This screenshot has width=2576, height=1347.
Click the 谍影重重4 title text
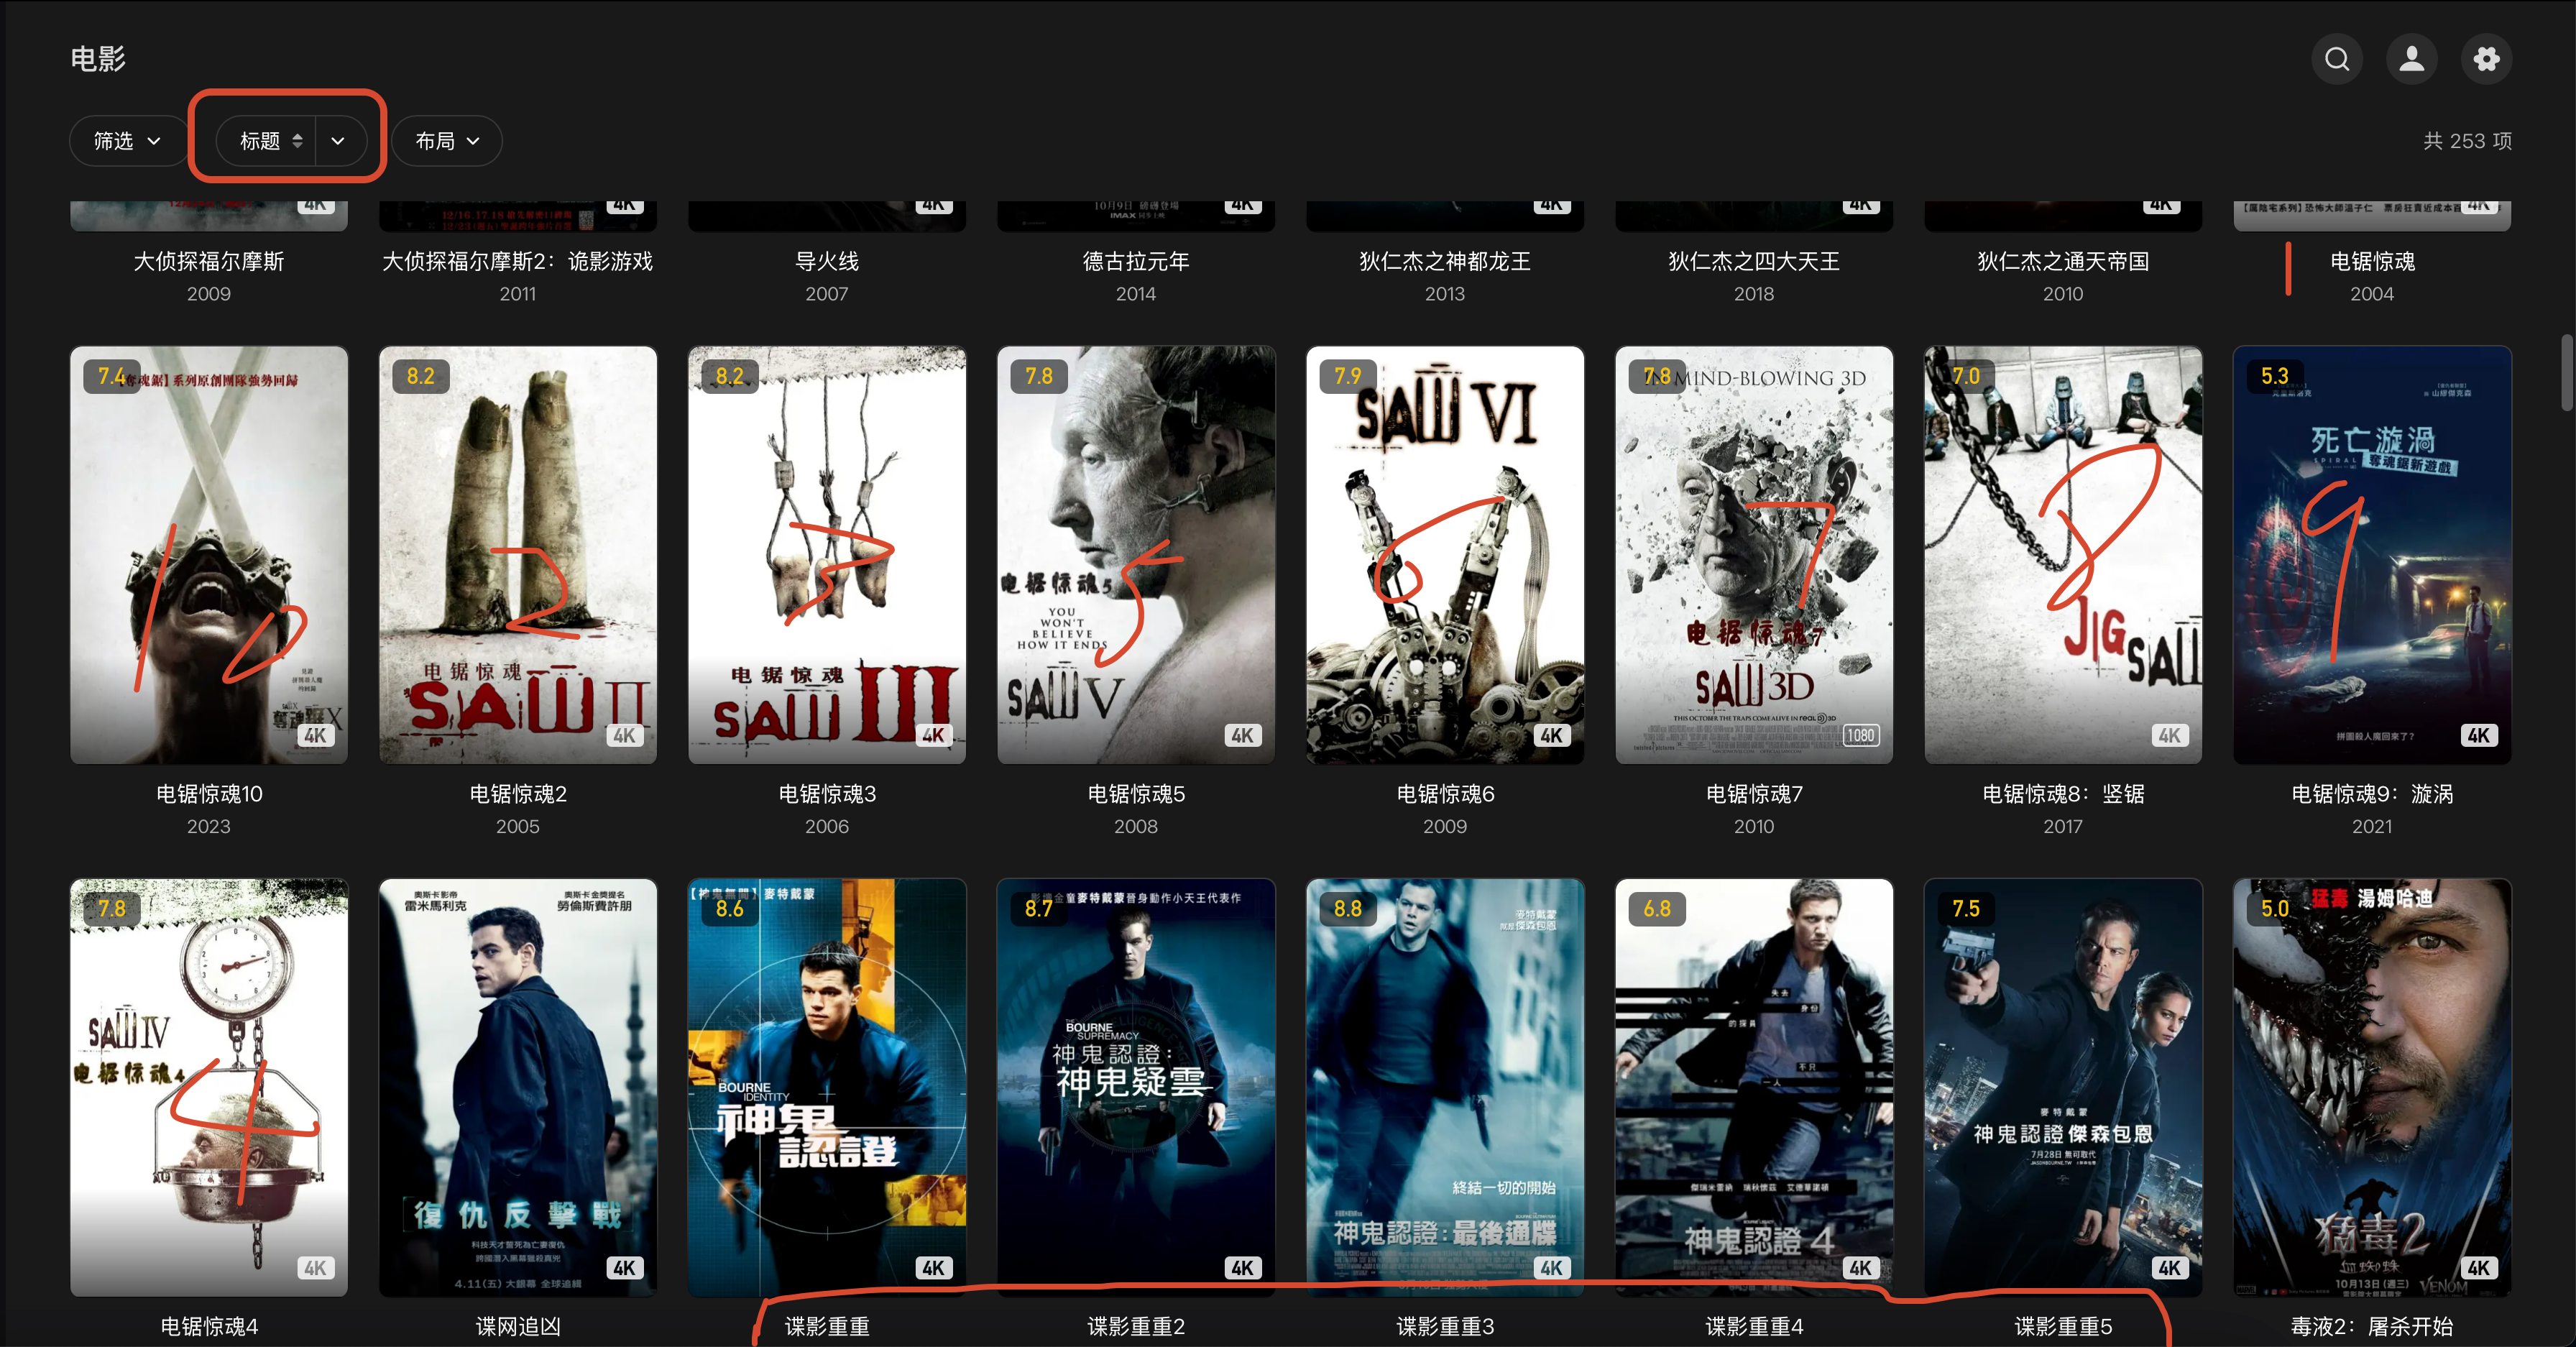coord(1754,1327)
